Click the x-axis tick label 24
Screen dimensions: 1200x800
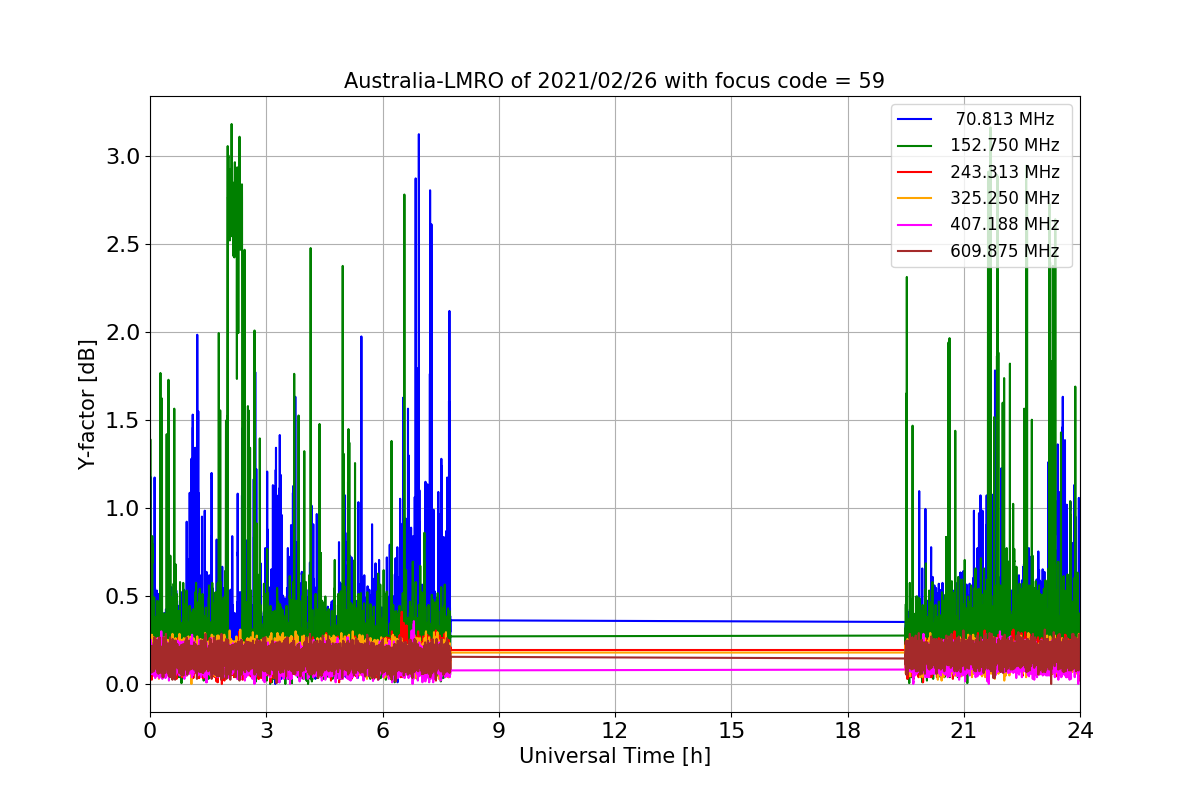pyautogui.click(x=1080, y=730)
